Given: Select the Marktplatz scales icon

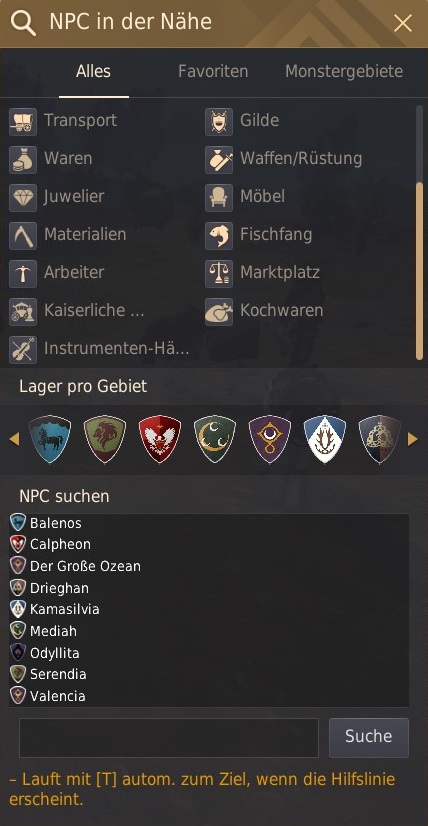Looking at the screenshot, I should (x=219, y=273).
